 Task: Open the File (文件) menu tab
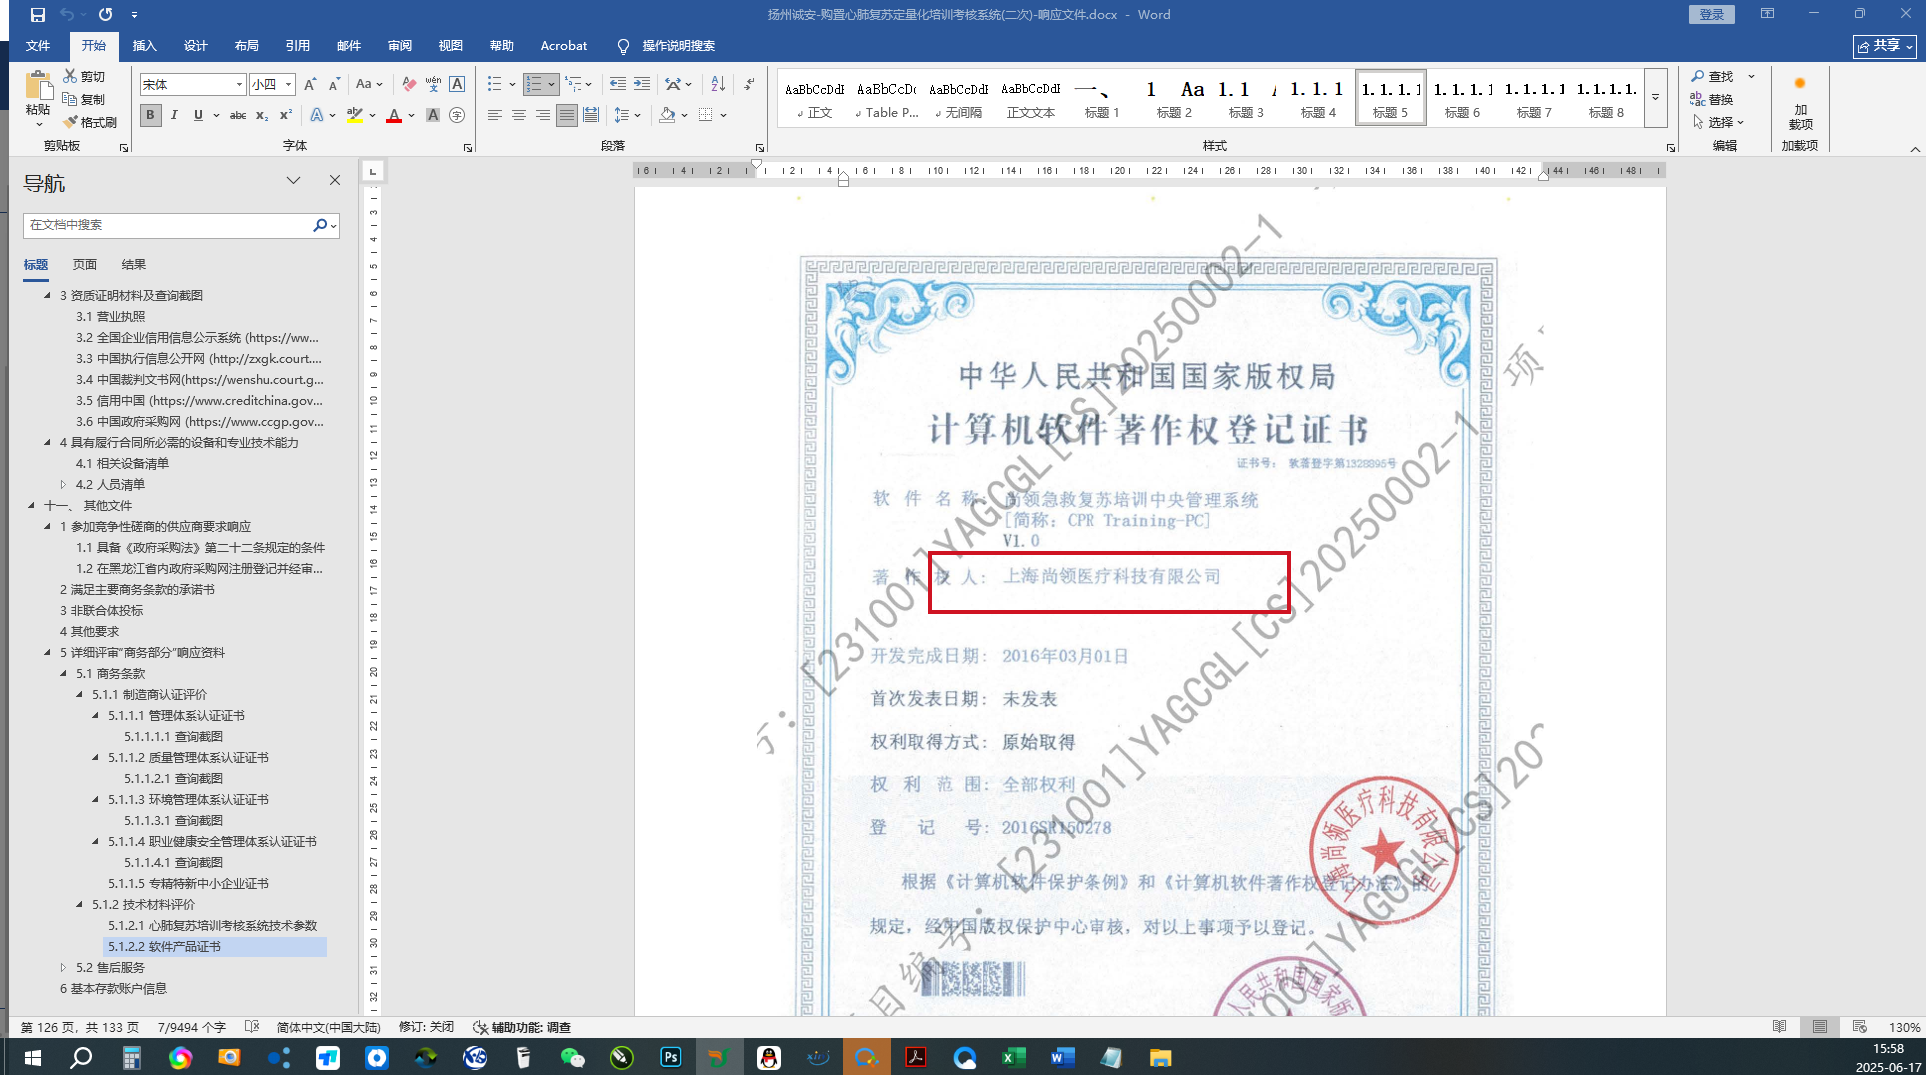click(x=38, y=45)
